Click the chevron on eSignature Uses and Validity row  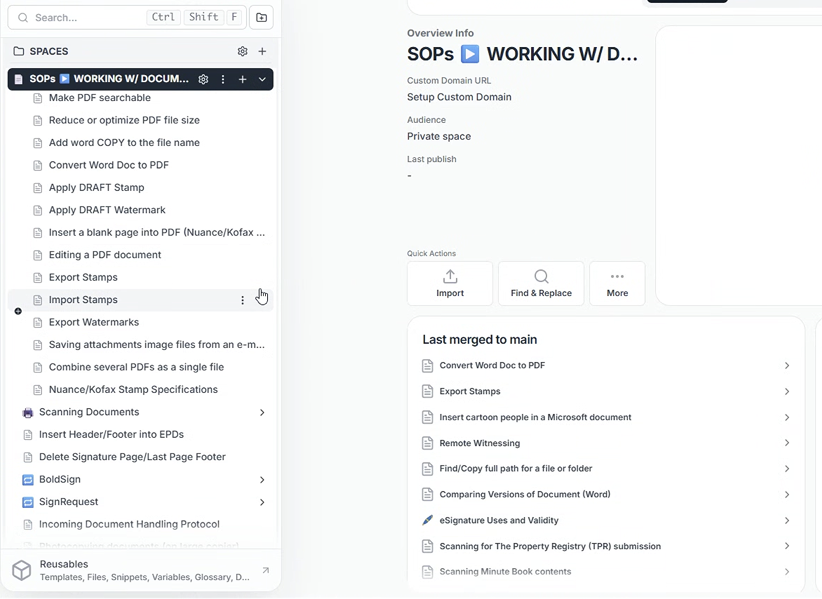coord(787,520)
